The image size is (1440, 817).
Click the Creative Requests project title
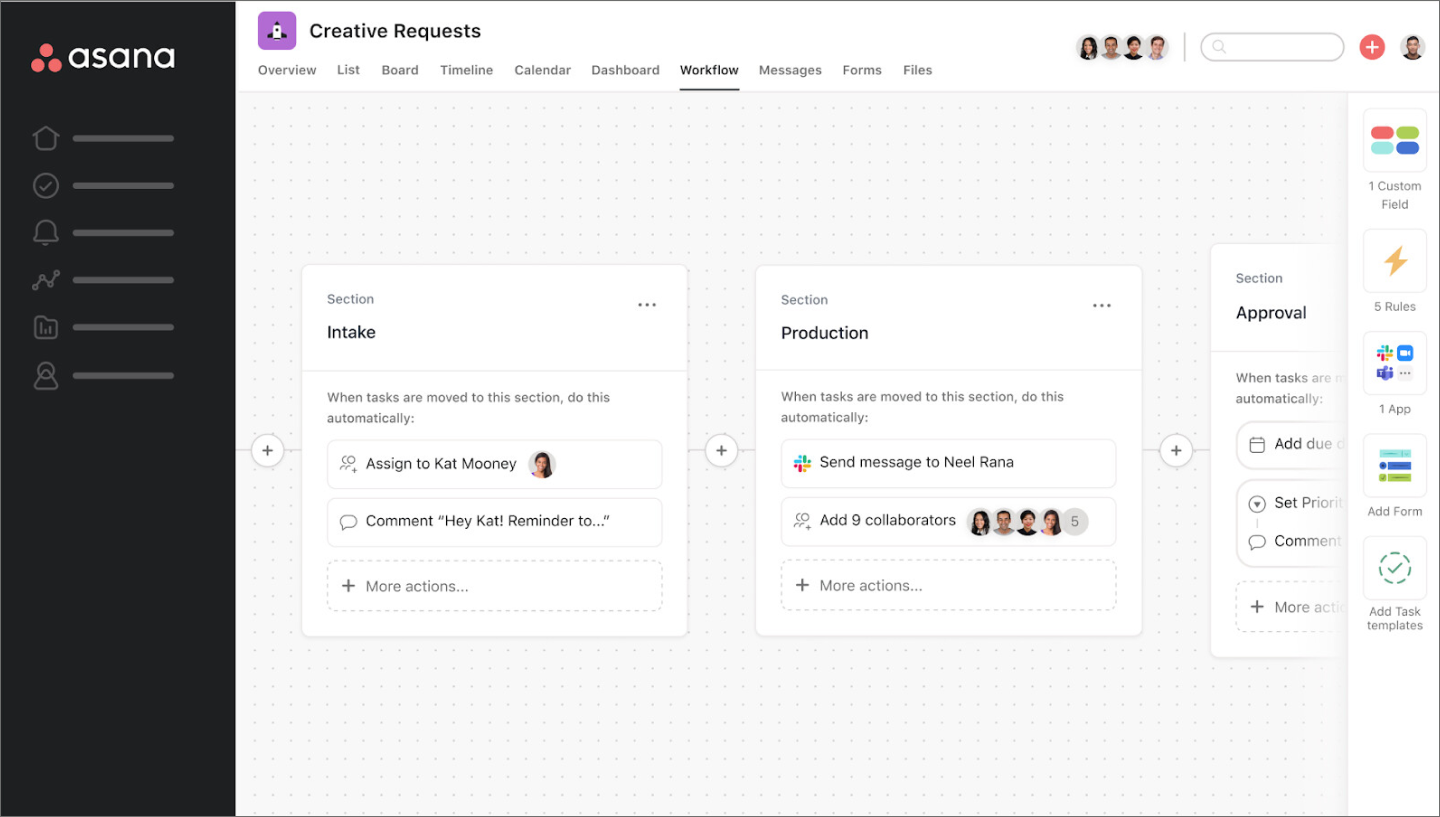pos(395,31)
